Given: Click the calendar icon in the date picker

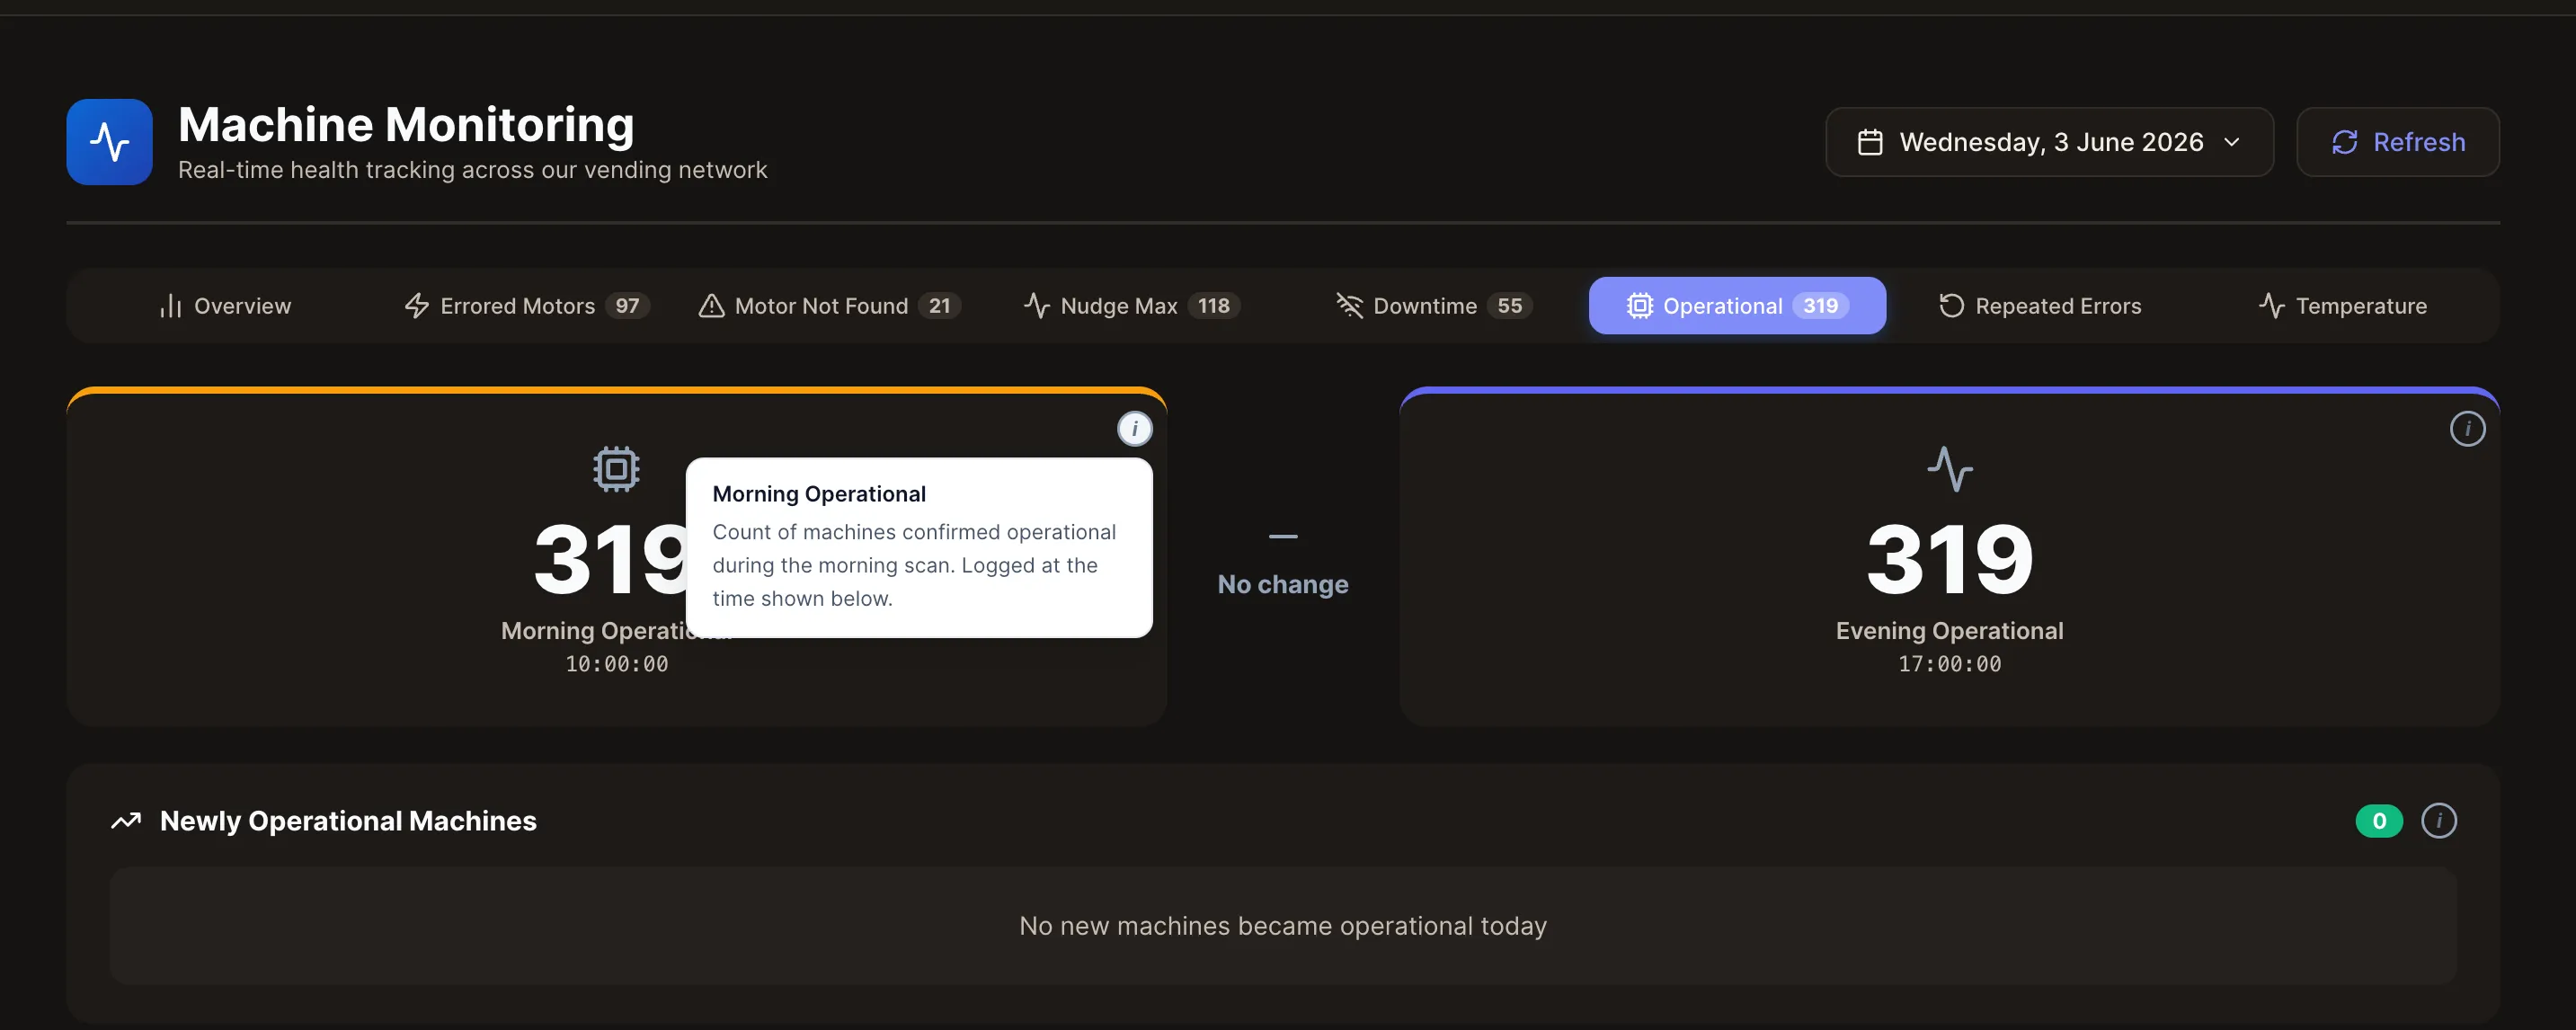Looking at the screenshot, I should coord(1869,142).
